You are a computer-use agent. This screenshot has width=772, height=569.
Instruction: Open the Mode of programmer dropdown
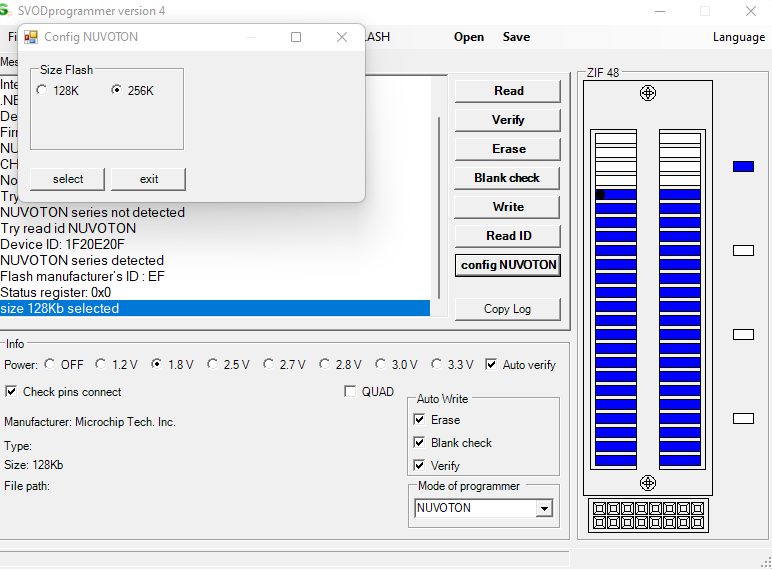point(544,509)
